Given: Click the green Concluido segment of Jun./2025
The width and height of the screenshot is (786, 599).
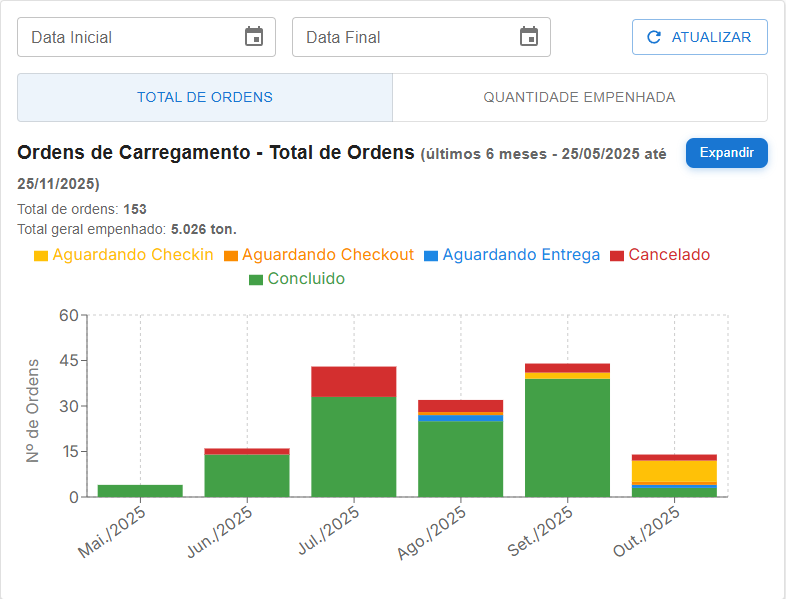Looking at the screenshot, I should (247, 476).
